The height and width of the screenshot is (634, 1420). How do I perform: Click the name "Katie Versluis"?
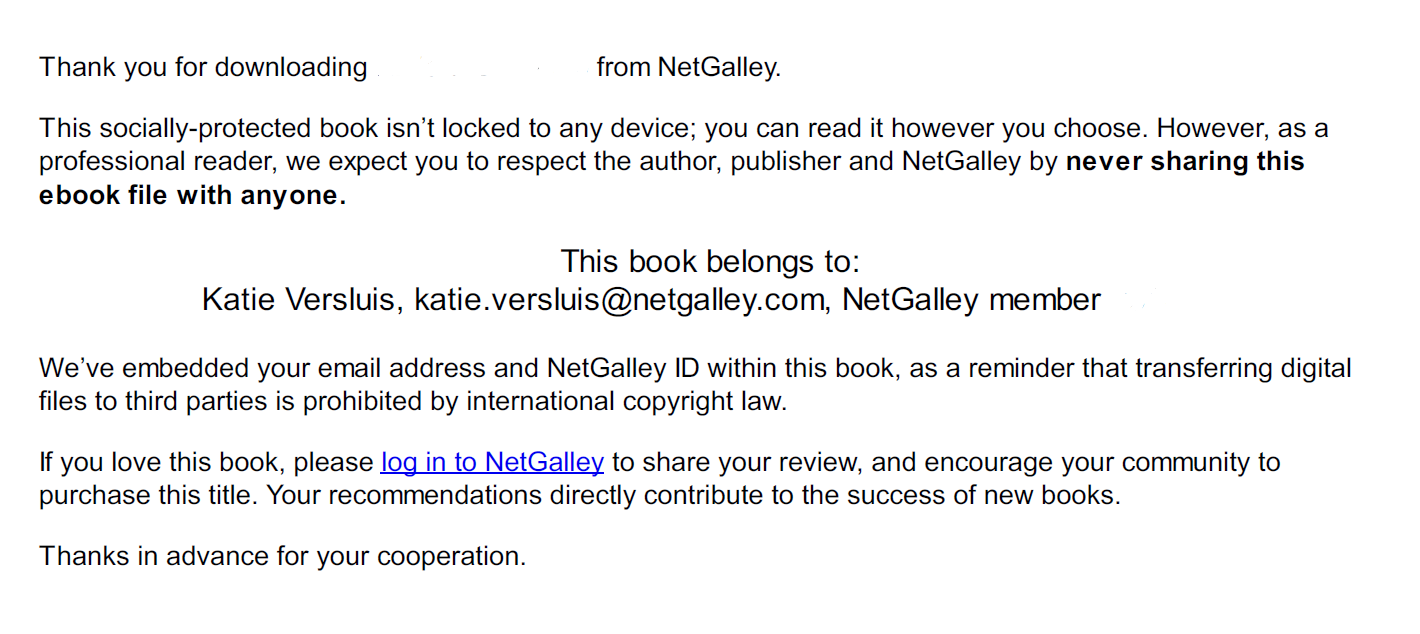pyautogui.click(x=300, y=299)
